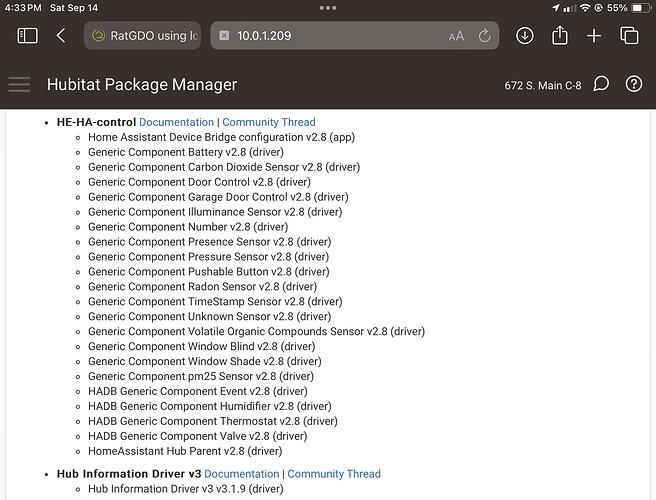Click Generic Component Number v2.8 entry
Screen dimensions: 656x500
(x=188, y=227)
